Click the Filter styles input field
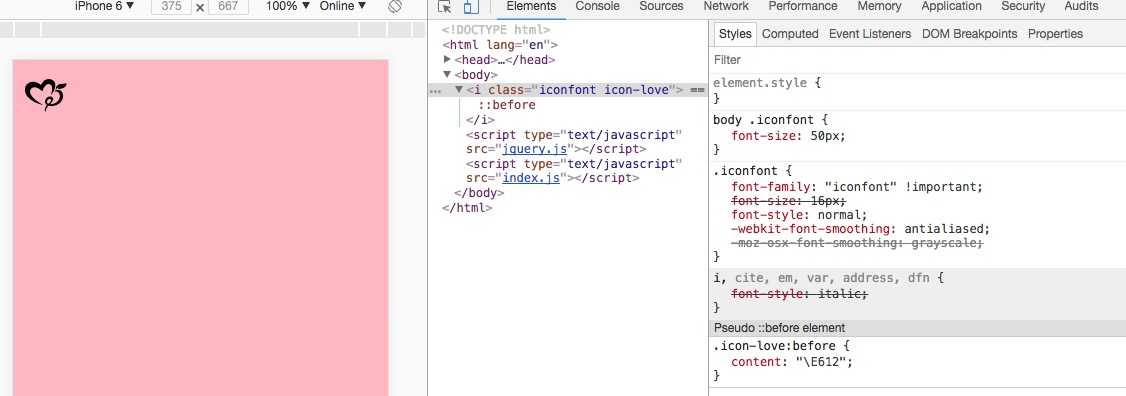The image size is (1126, 396). (917, 60)
